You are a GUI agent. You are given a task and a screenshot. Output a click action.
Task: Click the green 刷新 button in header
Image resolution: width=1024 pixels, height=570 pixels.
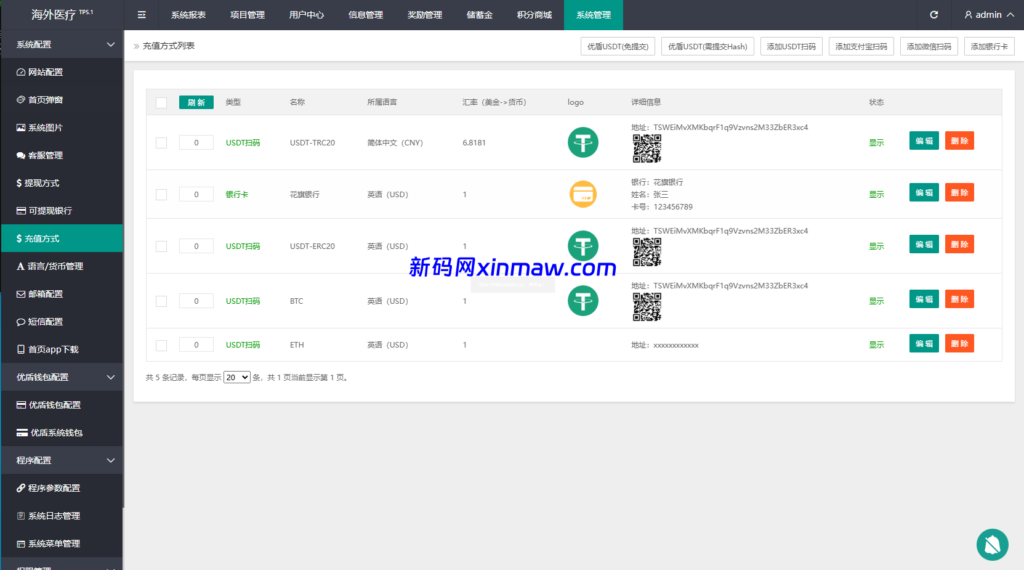(196, 103)
